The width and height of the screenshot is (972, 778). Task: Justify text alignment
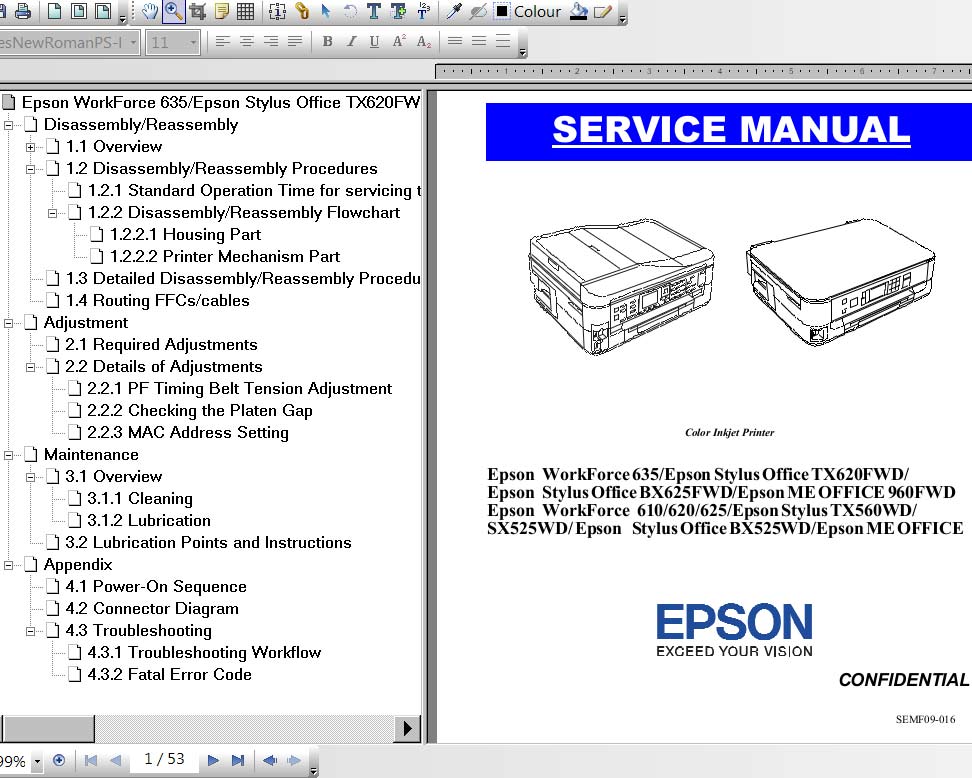pyautogui.click(x=295, y=42)
